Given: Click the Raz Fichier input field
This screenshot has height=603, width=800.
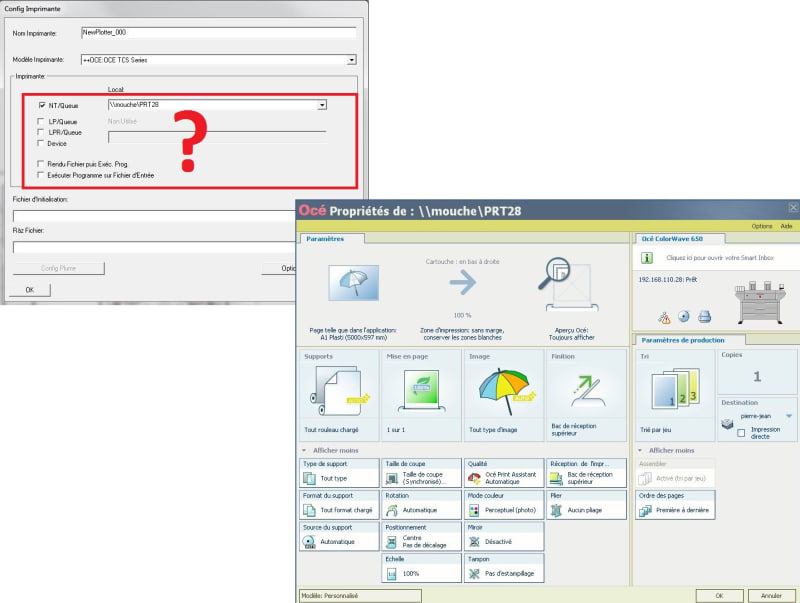Looking at the screenshot, I should click(154, 247).
